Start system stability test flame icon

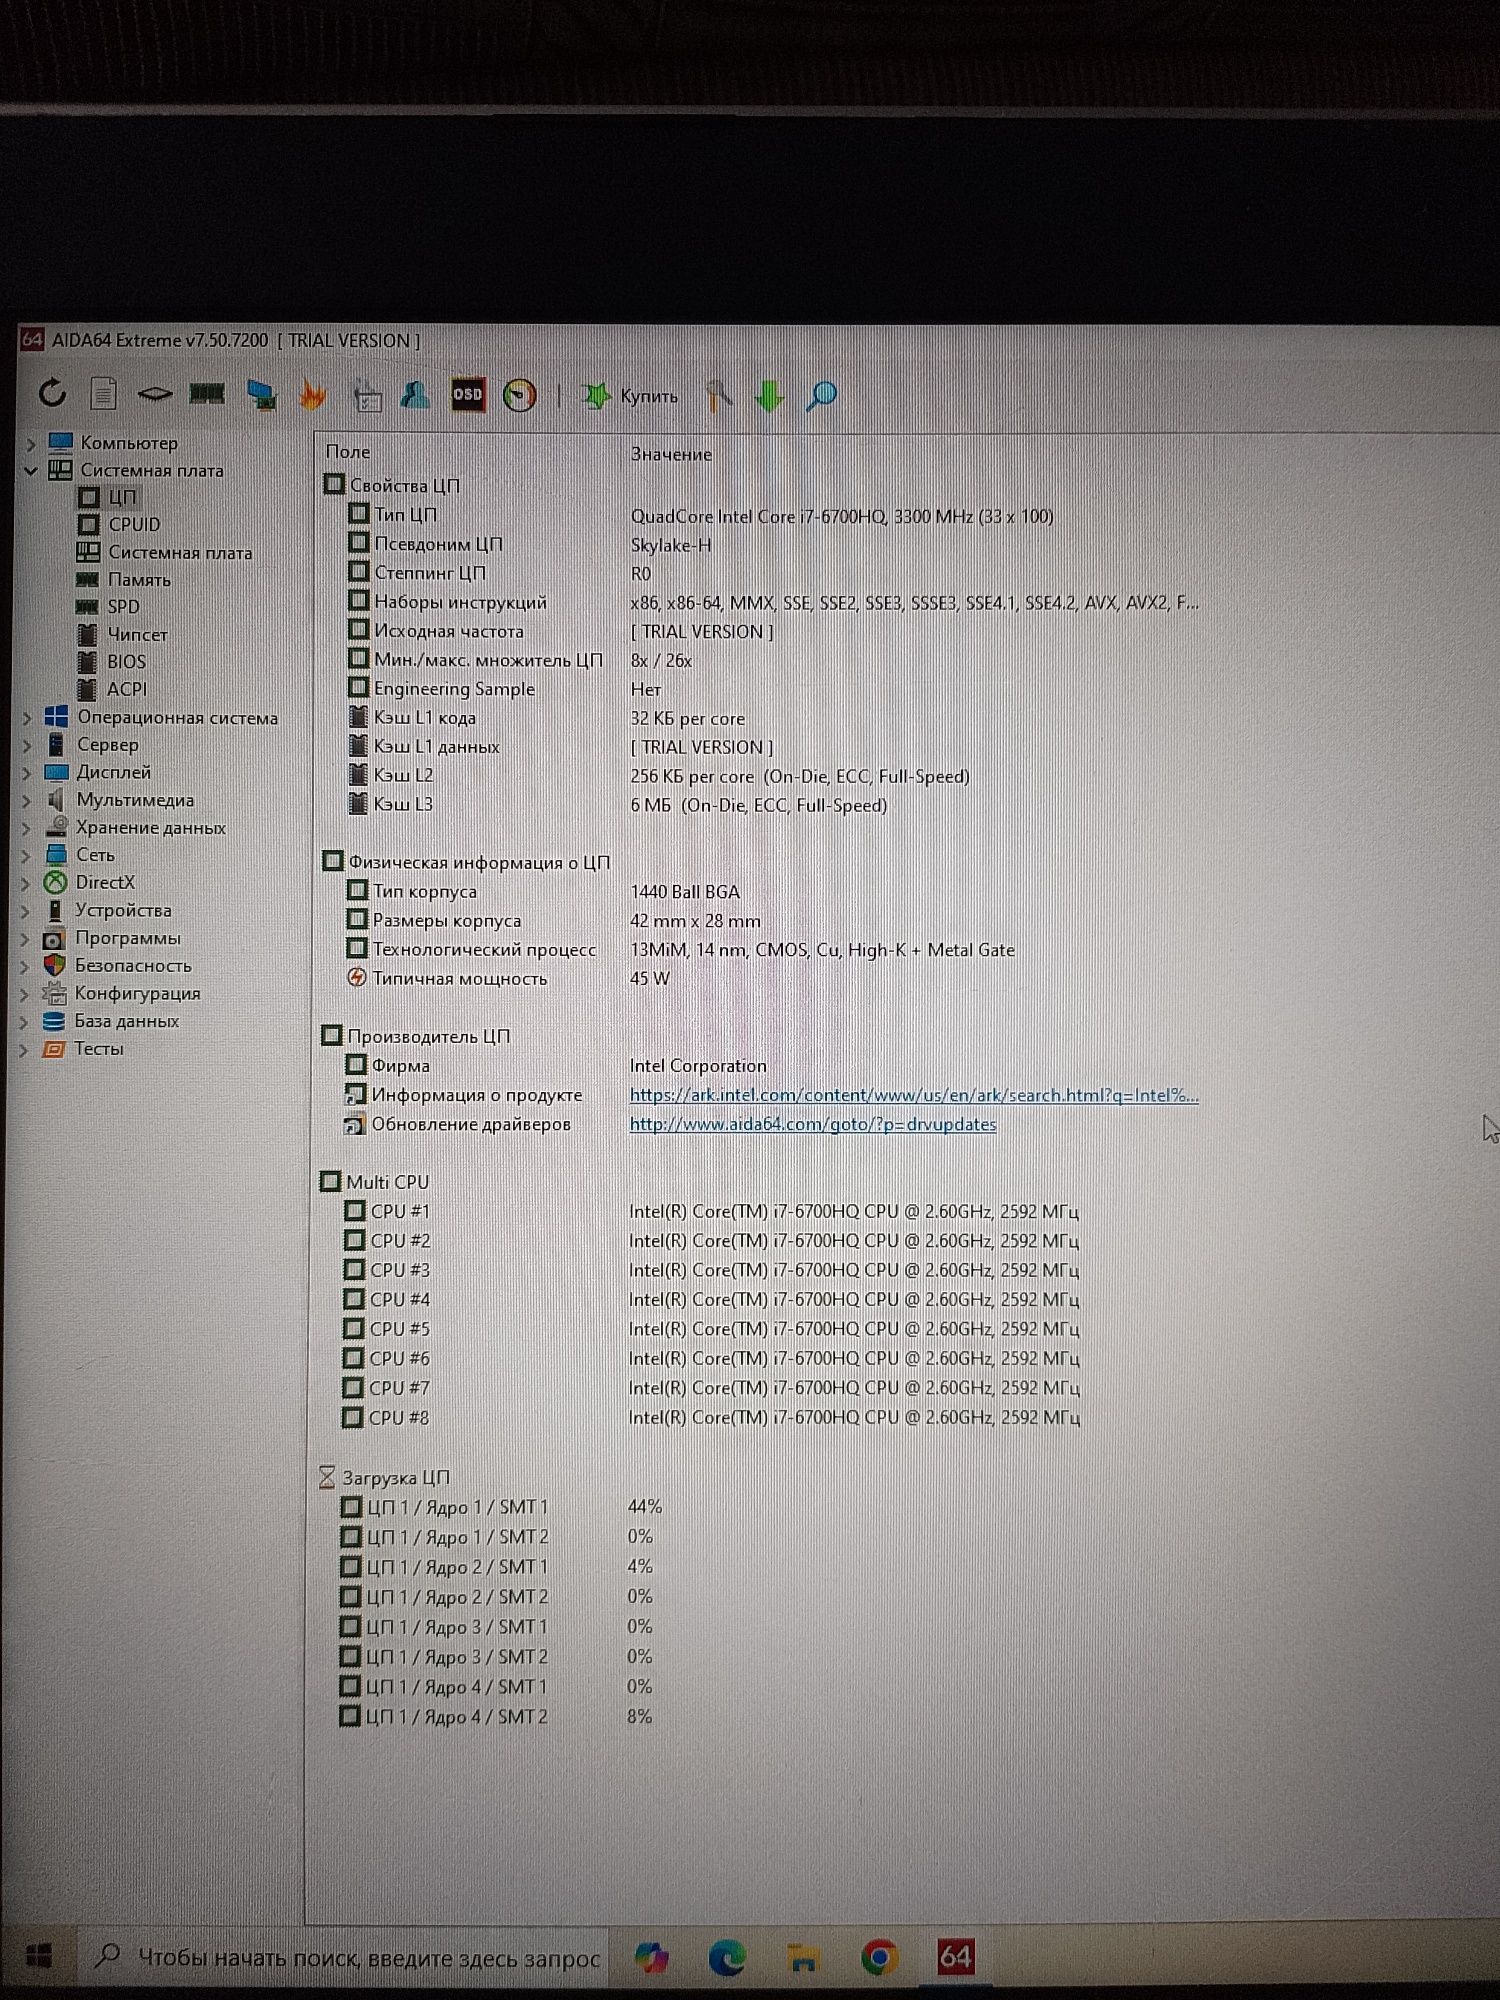pos(313,395)
